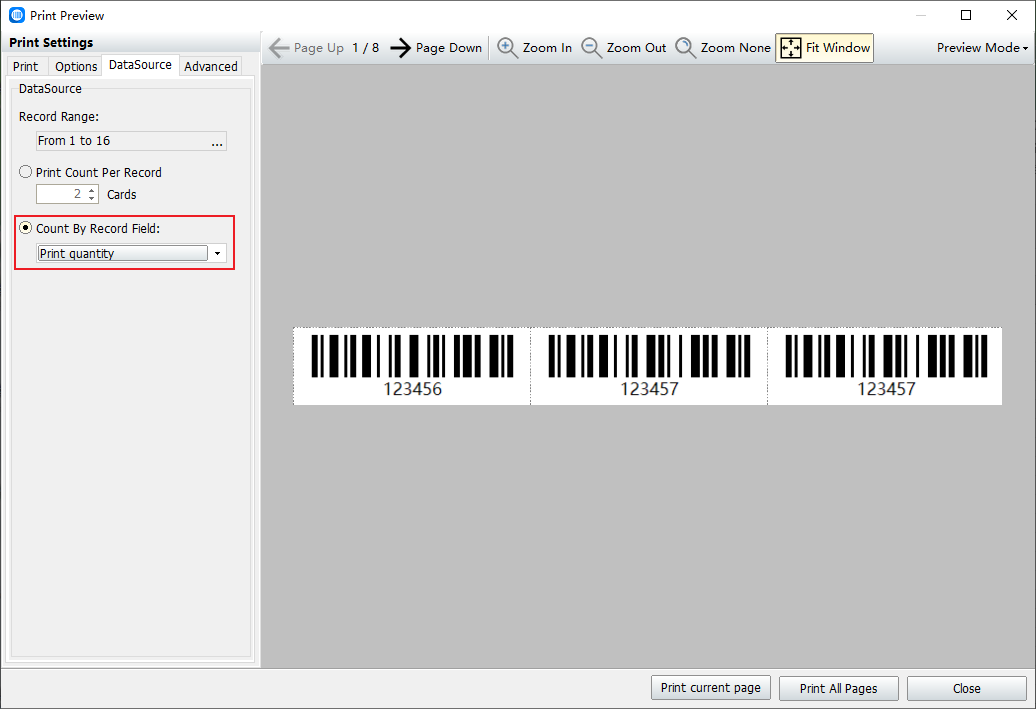1036x709 pixels.
Task: Click the Page Up arrow icon
Action: click(279, 48)
